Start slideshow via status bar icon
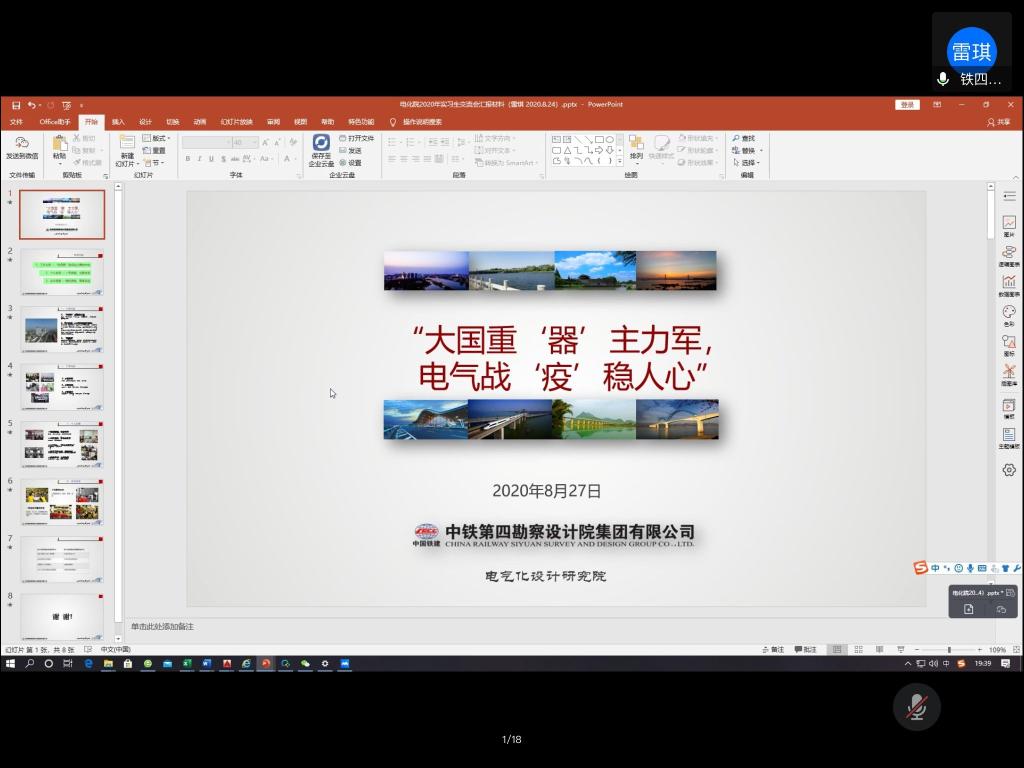The width and height of the screenshot is (1024, 768). pos(900,647)
